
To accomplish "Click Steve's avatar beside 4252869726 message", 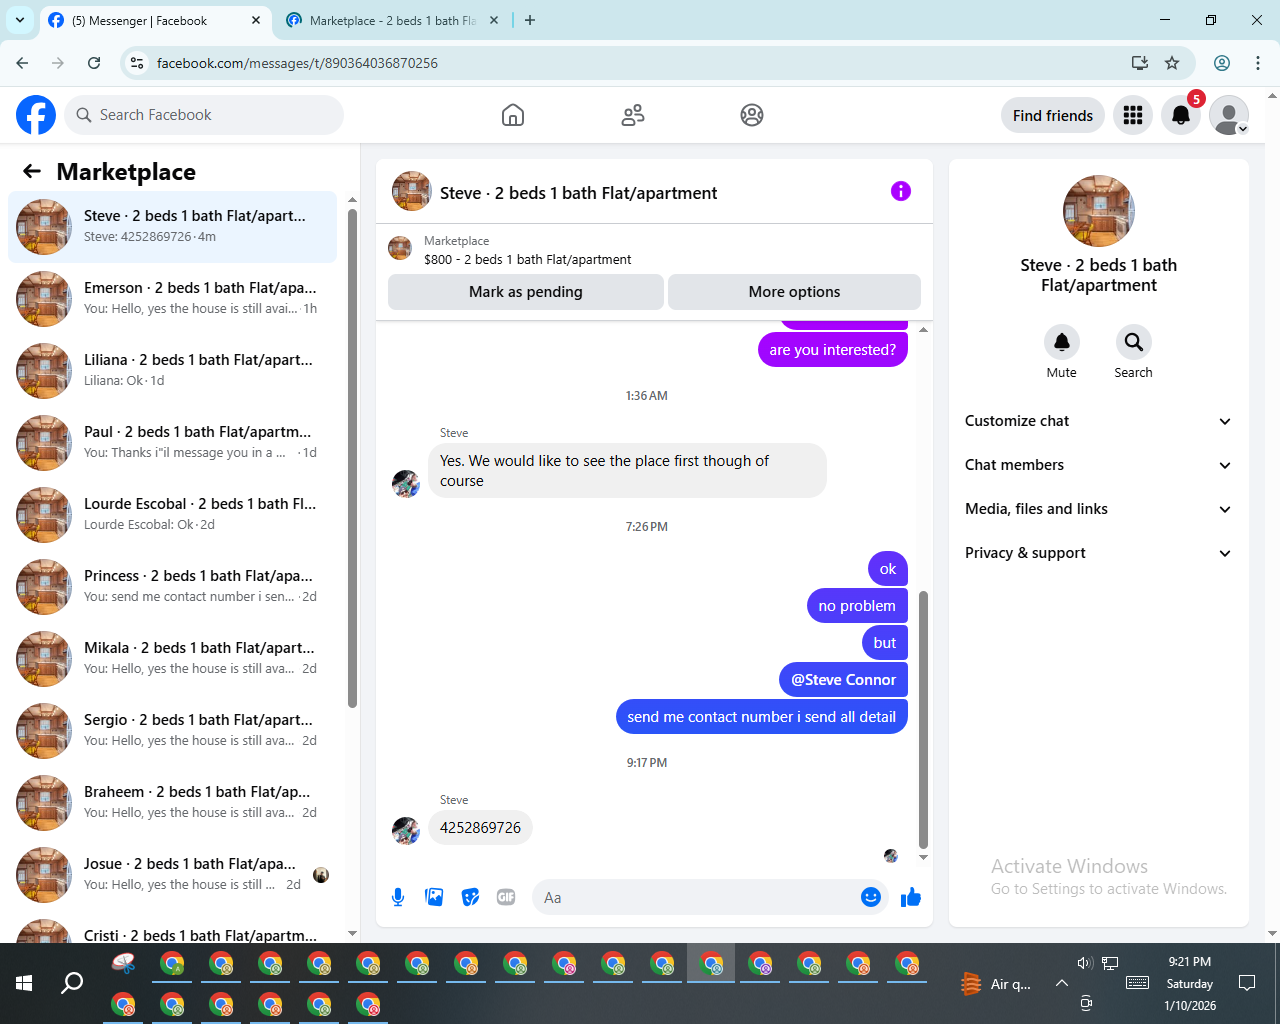I will tap(406, 831).
